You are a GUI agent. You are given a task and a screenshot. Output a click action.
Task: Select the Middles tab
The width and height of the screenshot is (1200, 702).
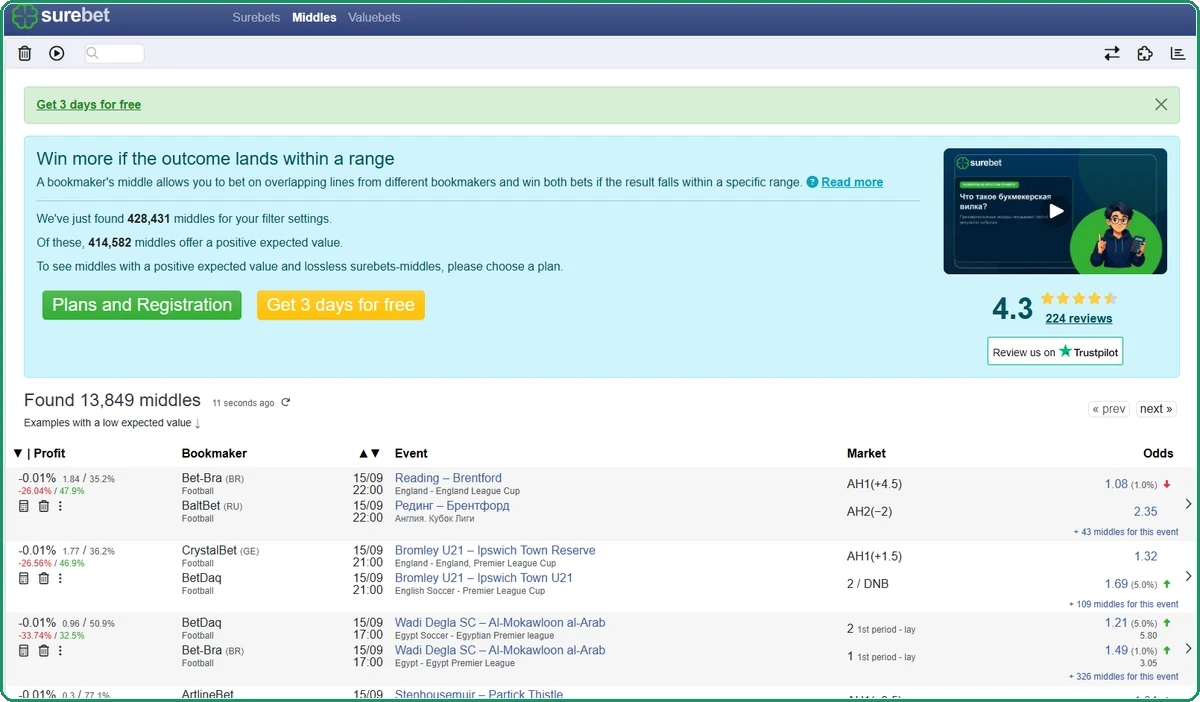[x=314, y=17]
